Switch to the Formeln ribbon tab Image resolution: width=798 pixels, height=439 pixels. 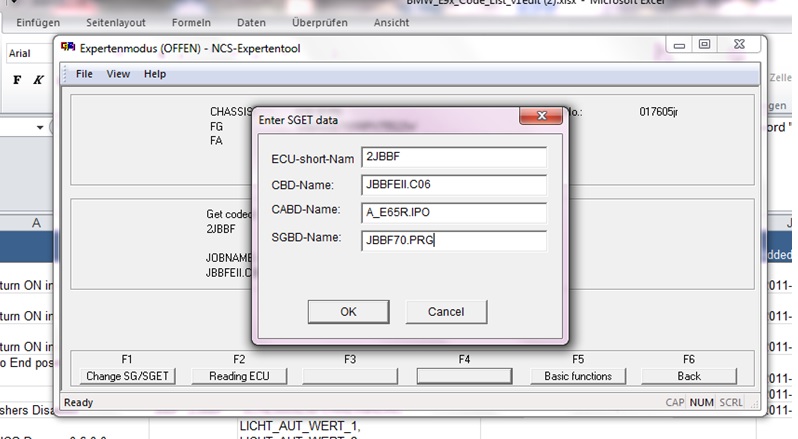(195, 21)
